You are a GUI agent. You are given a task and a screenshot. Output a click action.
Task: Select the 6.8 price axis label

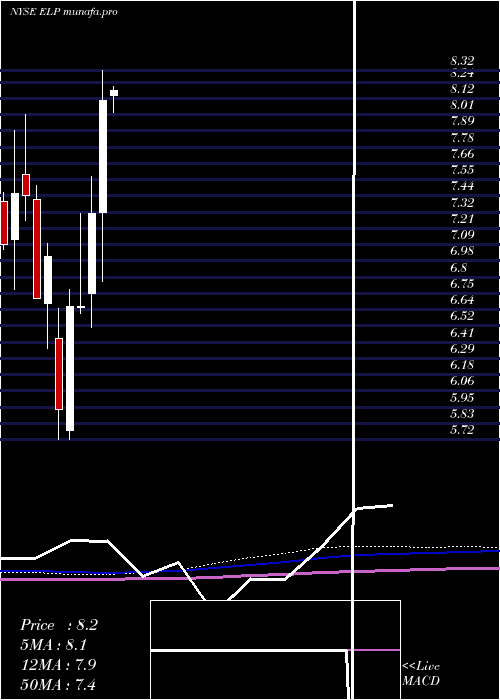pos(459,267)
